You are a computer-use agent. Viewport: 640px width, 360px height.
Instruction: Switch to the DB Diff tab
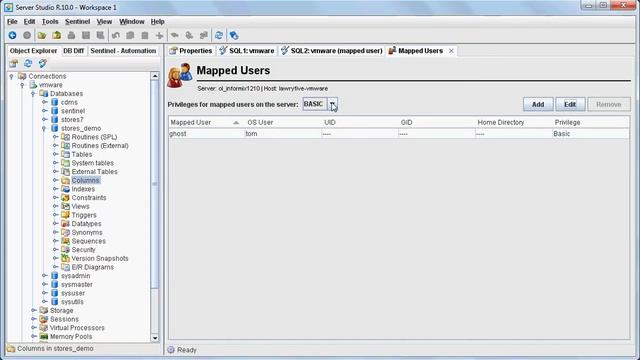click(73, 51)
